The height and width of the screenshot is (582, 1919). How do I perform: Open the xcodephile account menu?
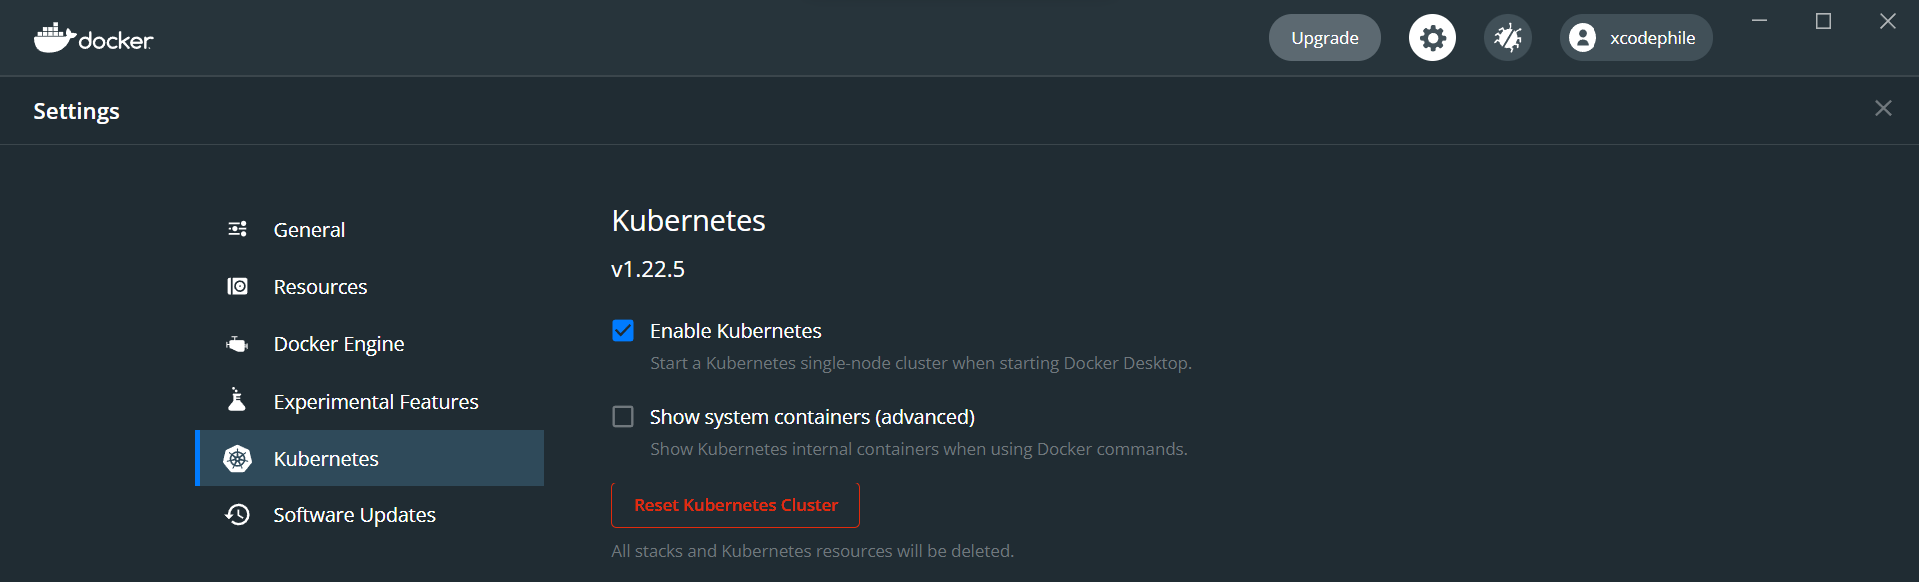1636,38
